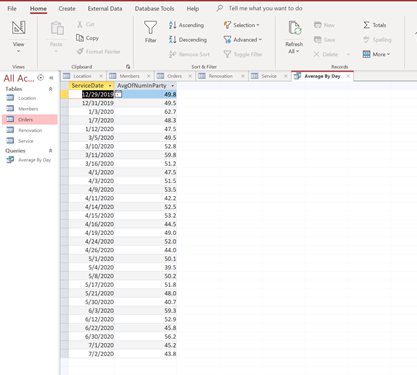Open the External Data ribbon tab
Viewport: 417px width, 375px height.
pyautogui.click(x=105, y=9)
